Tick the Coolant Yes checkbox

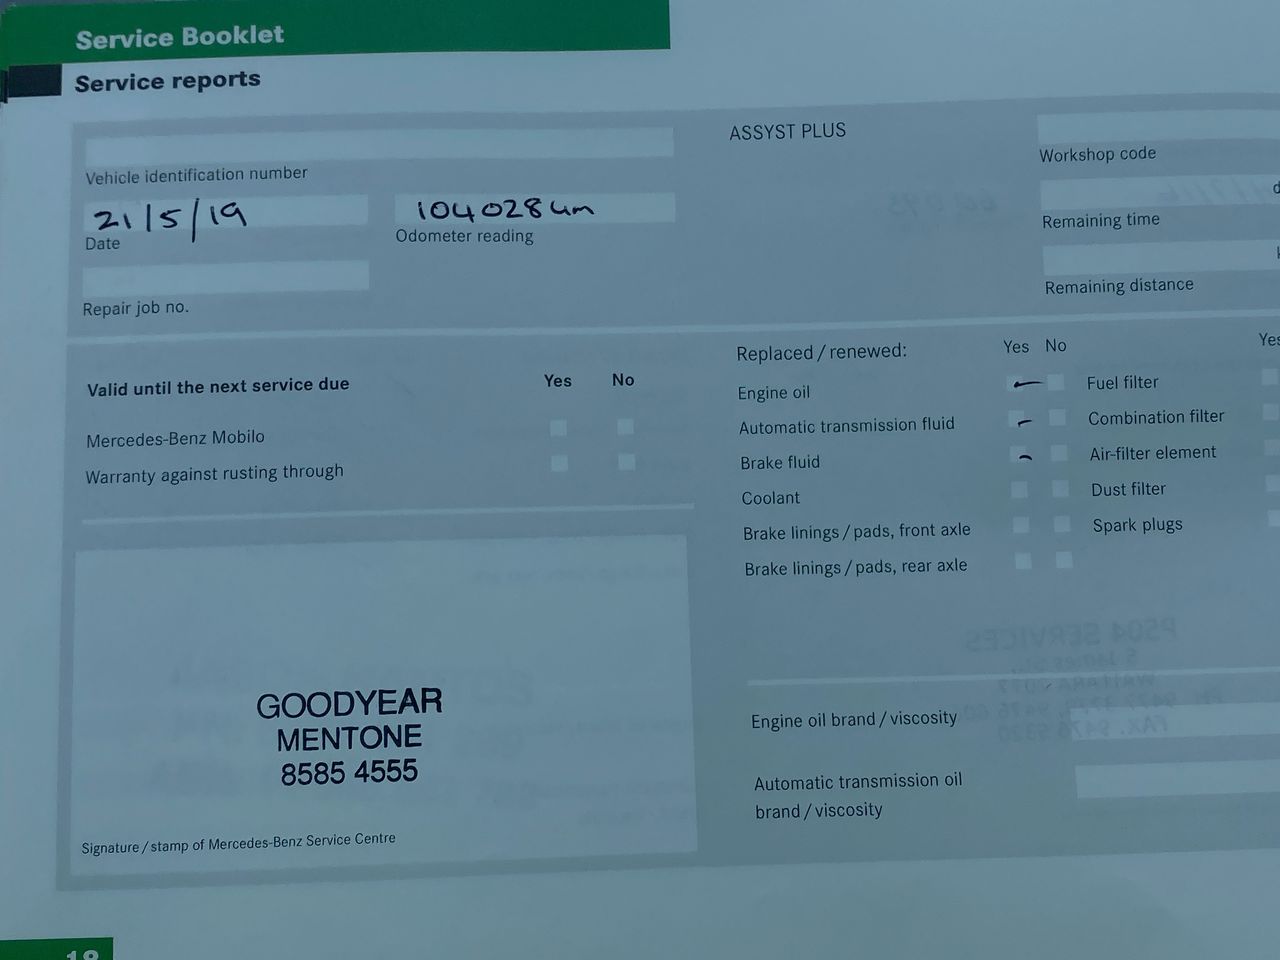click(x=1019, y=490)
